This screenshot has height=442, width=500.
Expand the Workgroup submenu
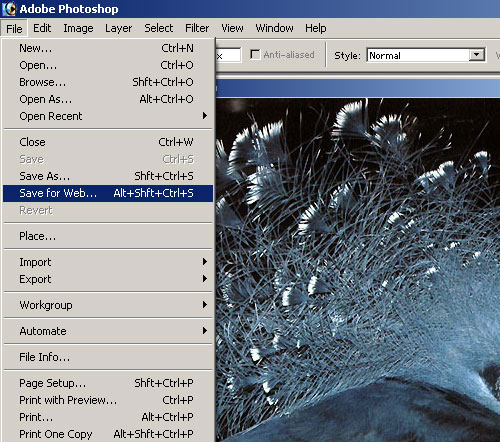(x=108, y=305)
